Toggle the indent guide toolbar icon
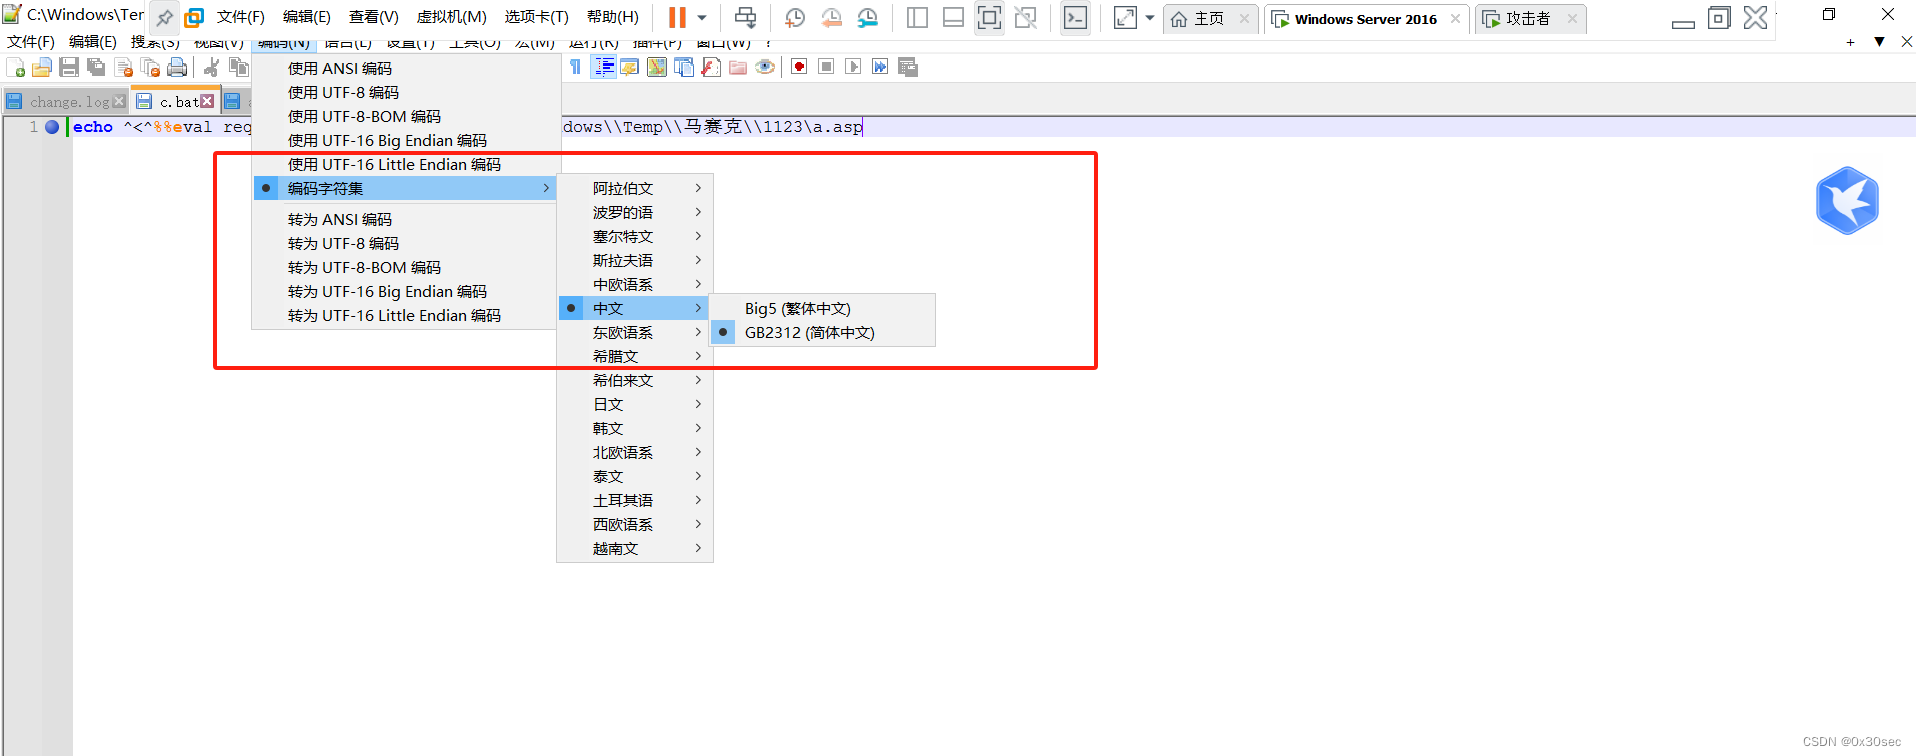Viewport: 1916px width, 756px height. pos(604,67)
